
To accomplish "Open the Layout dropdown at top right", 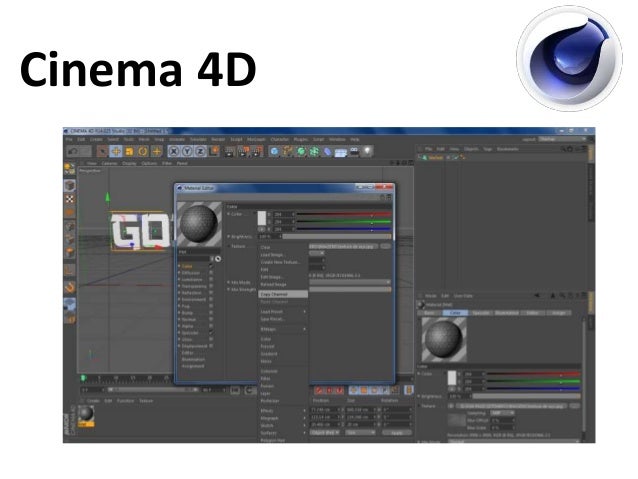I will (562, 139).
